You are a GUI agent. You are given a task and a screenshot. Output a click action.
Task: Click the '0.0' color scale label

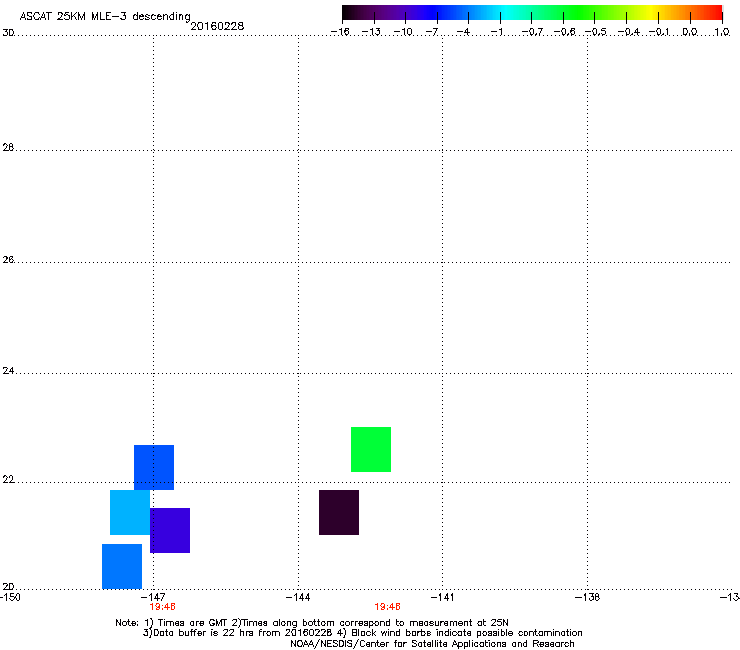(690, 32)
